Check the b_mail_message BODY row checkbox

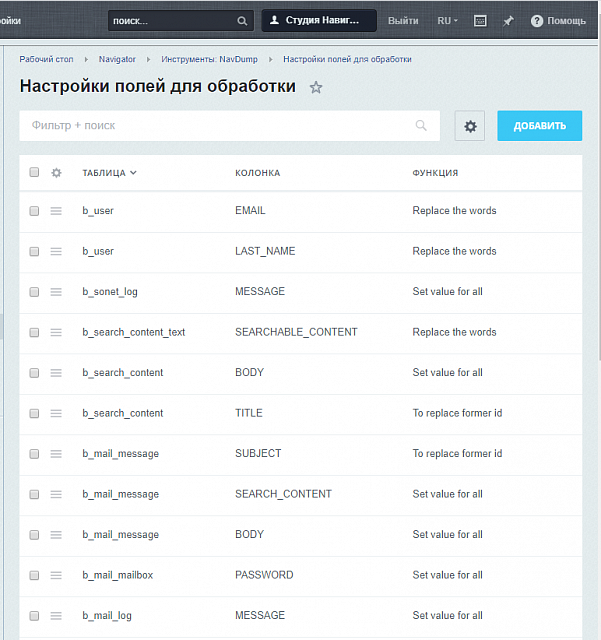pos(34,535)
